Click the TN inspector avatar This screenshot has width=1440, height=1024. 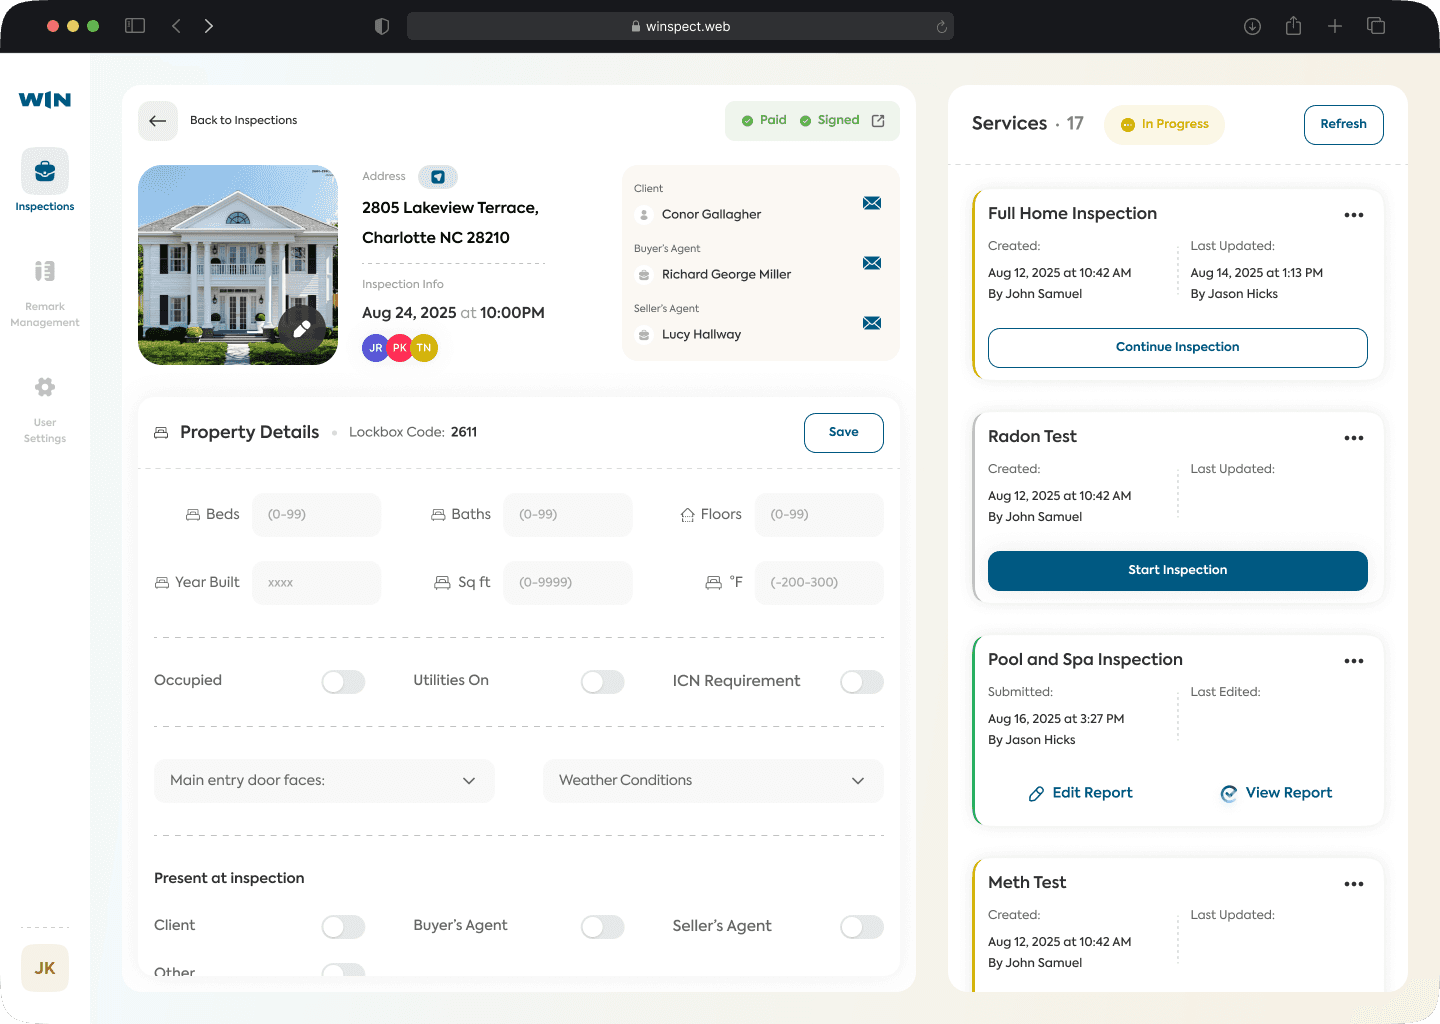(424, 348)
